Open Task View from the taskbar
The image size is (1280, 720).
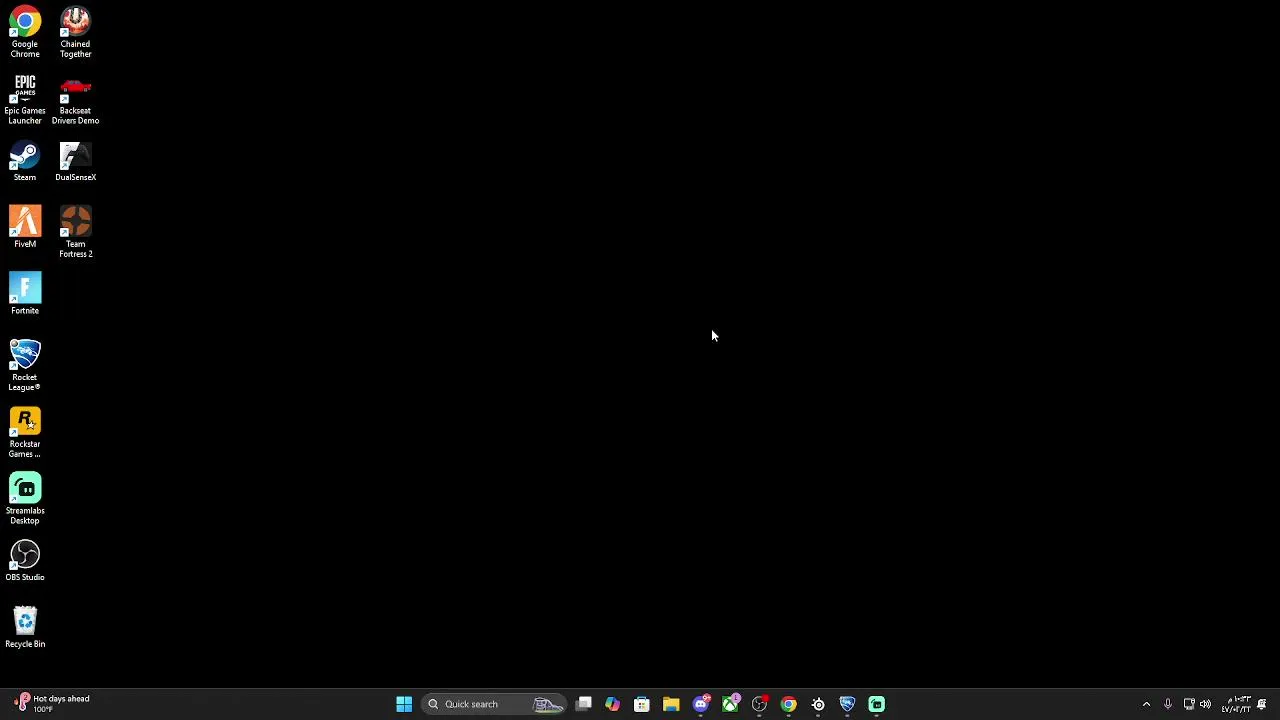(x=583, y=704)
